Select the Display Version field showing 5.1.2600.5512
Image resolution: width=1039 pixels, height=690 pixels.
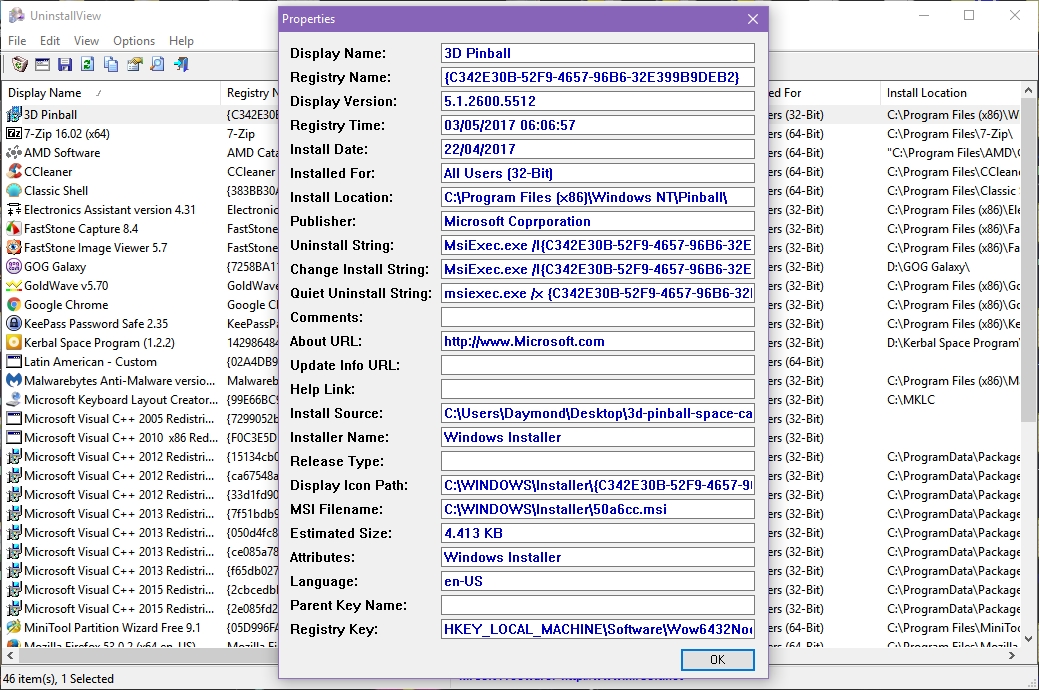click(x=598, y=101)
